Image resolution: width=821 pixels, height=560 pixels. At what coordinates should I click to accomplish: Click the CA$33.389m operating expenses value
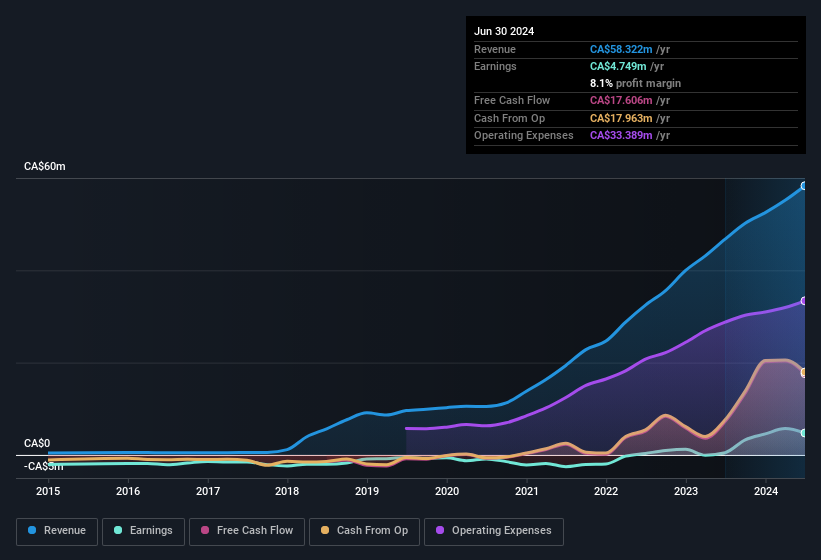(621, 135)
